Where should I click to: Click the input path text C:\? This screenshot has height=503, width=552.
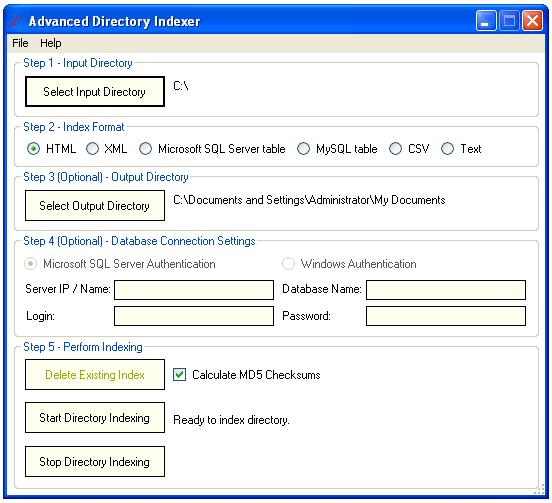tap(181, 86)
